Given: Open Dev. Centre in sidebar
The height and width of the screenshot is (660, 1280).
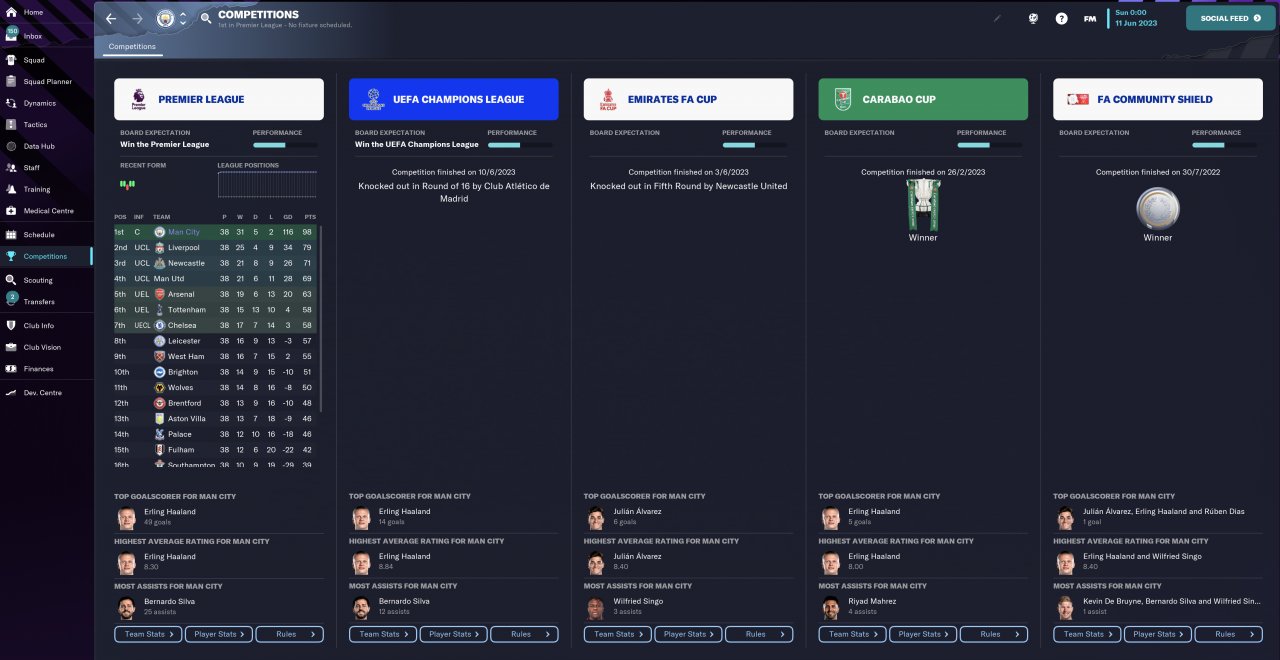Looking at the screenshot, I should click(x=46, y=393).
